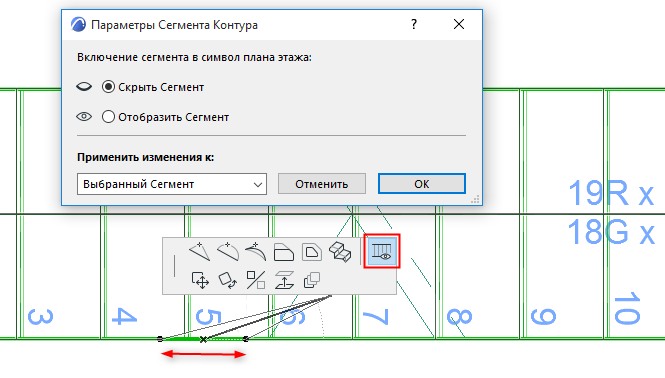The height and width of the screenshot is (378, 665).
Task: Click the closed-eye hide segment icon
Action: tap(84, 87)
